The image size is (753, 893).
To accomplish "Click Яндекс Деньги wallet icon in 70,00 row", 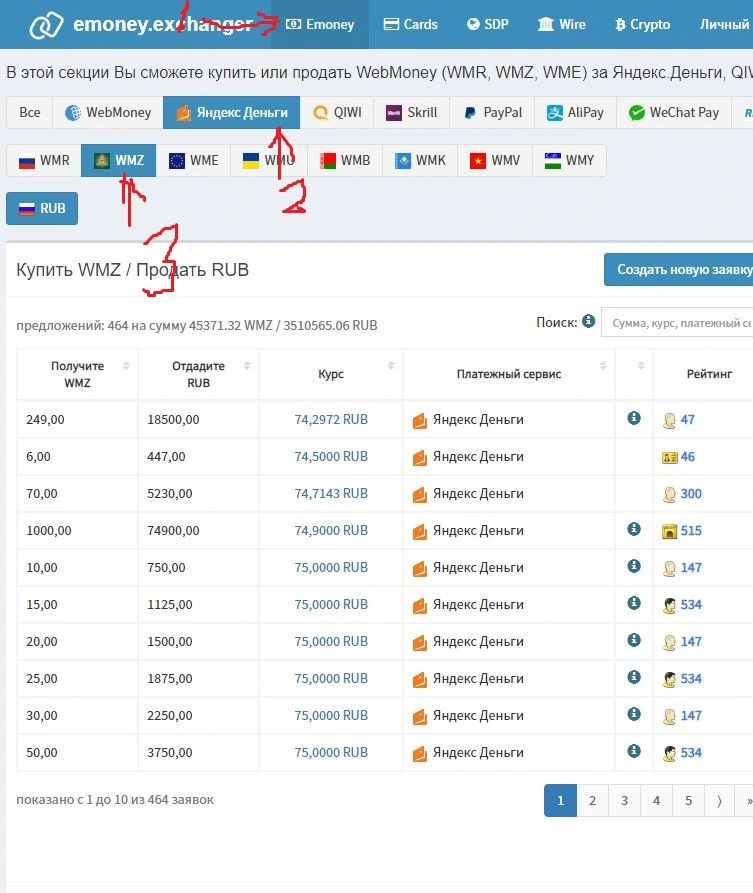I will click(420, 495).
